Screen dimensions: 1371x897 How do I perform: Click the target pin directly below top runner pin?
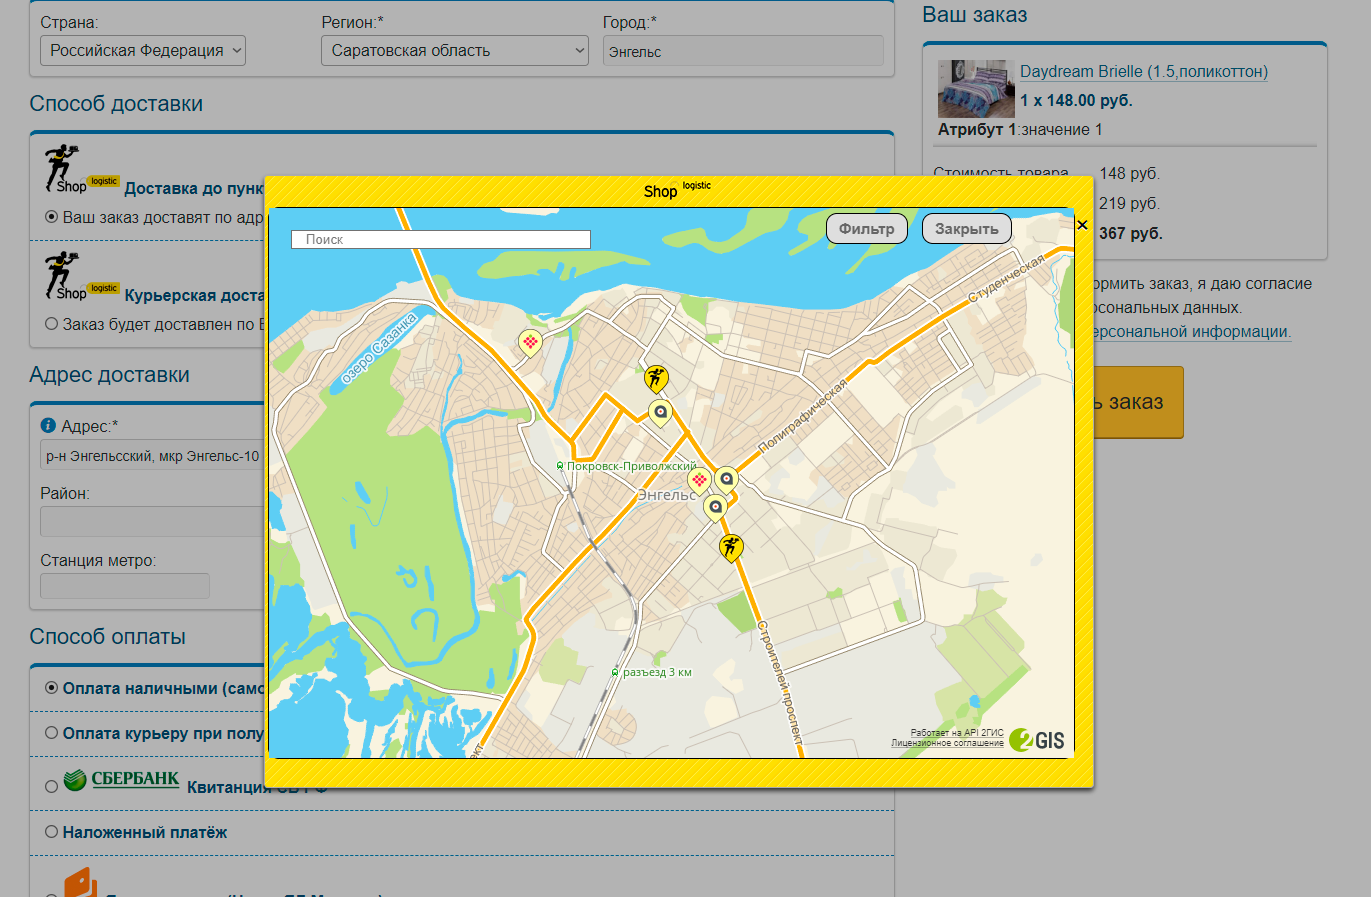click(x=660, y=412)
